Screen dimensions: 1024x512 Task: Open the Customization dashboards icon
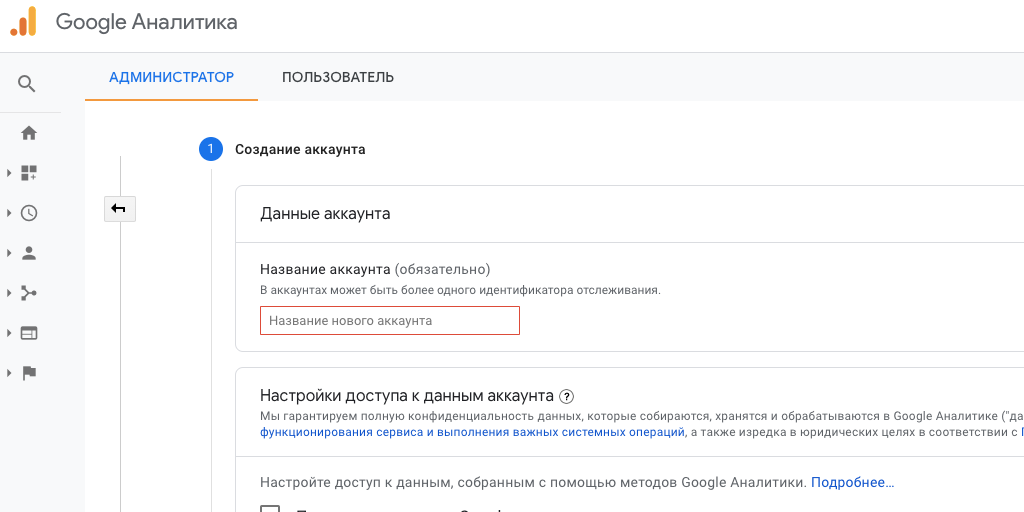tap(29, 173)
